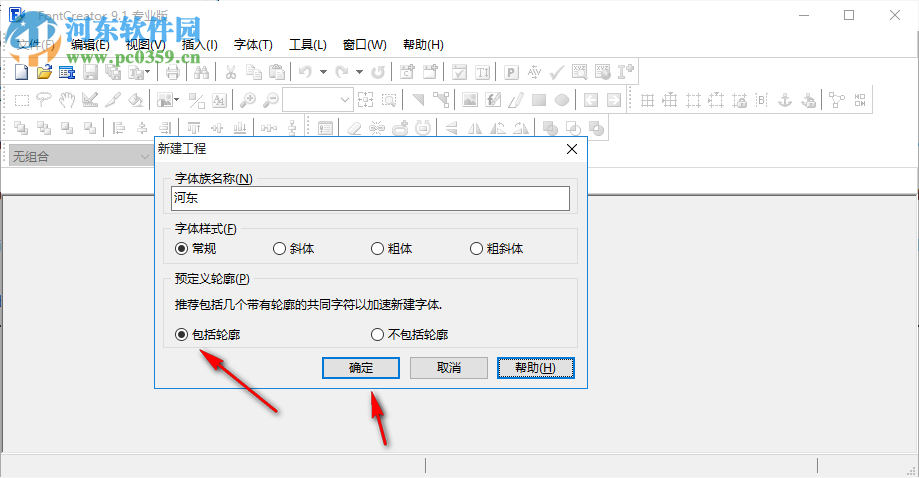
Task: Select 常规 font style radio
Action: [x=195, y=248]
